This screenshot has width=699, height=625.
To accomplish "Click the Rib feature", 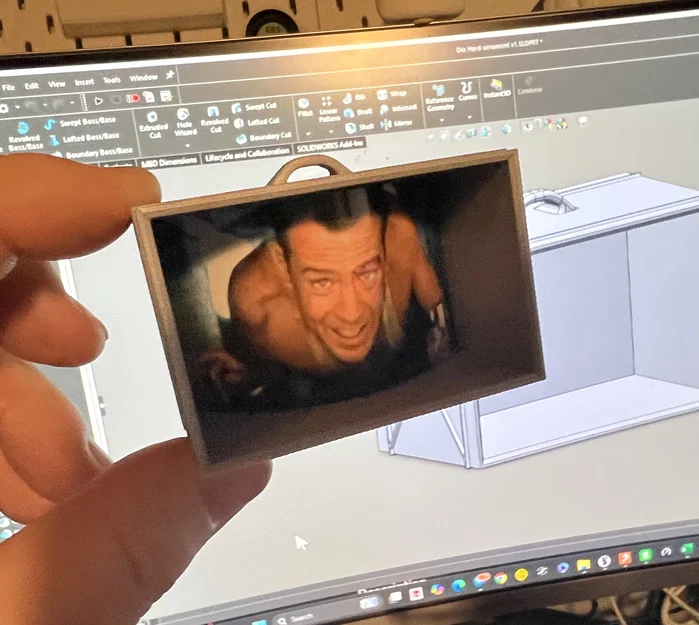I will [355, 98].
